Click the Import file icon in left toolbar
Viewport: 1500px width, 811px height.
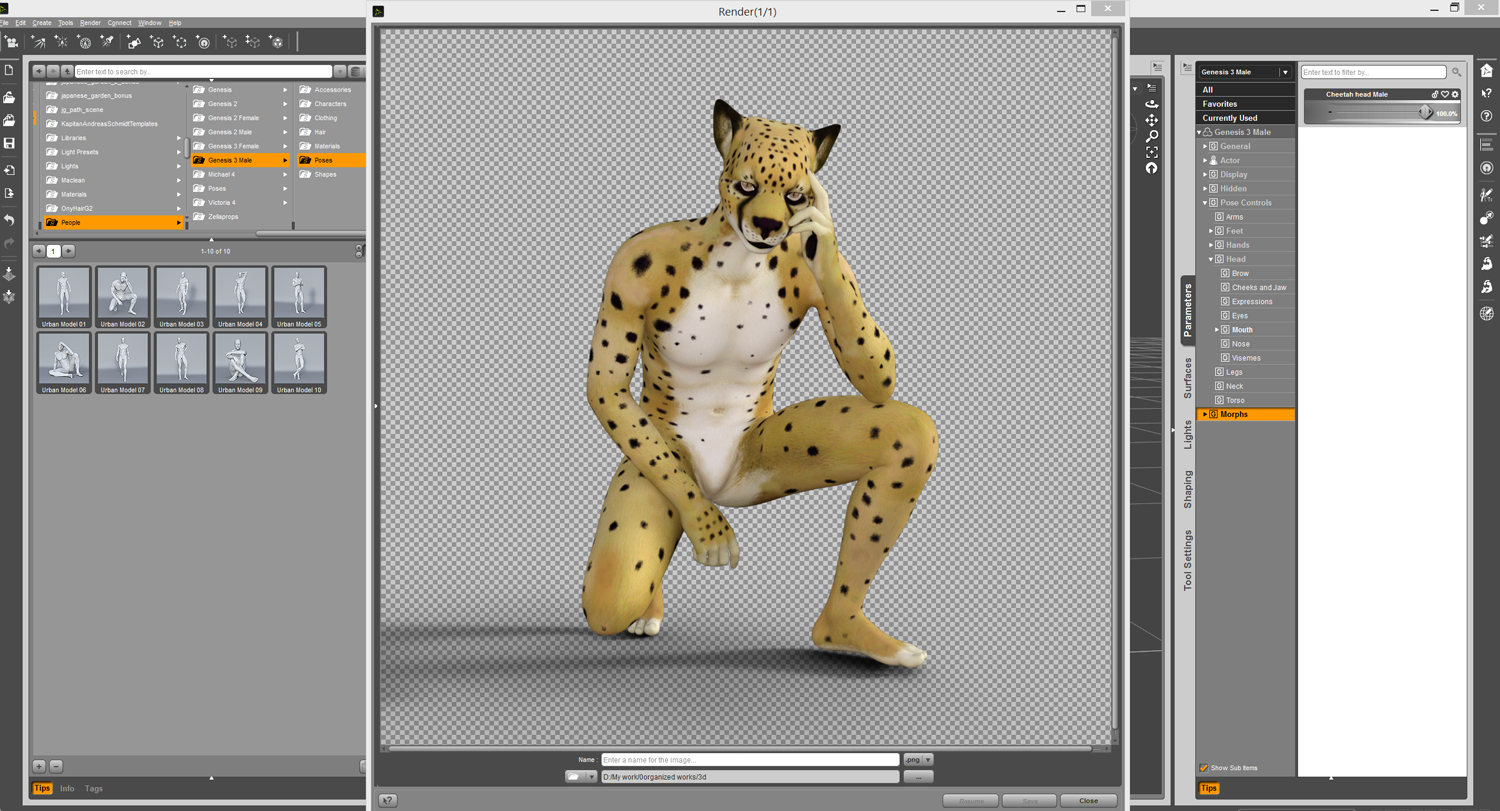(9, 170)
